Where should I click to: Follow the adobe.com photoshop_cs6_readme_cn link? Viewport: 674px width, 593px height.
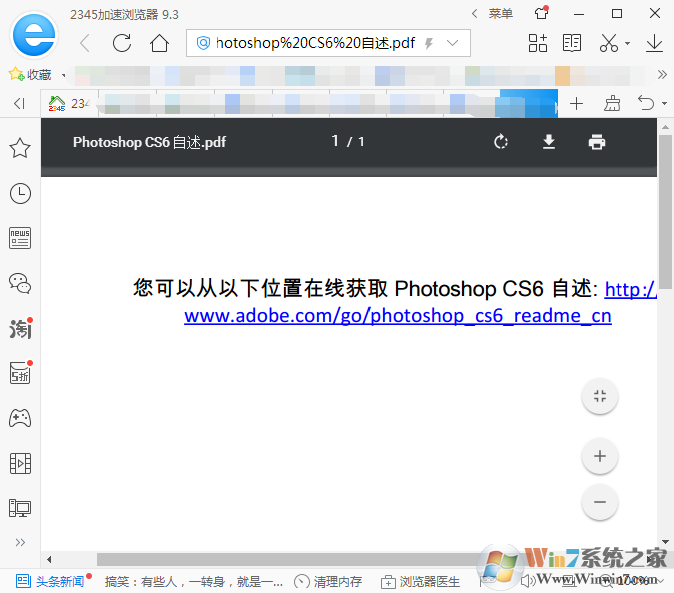(x=397, y=316)
